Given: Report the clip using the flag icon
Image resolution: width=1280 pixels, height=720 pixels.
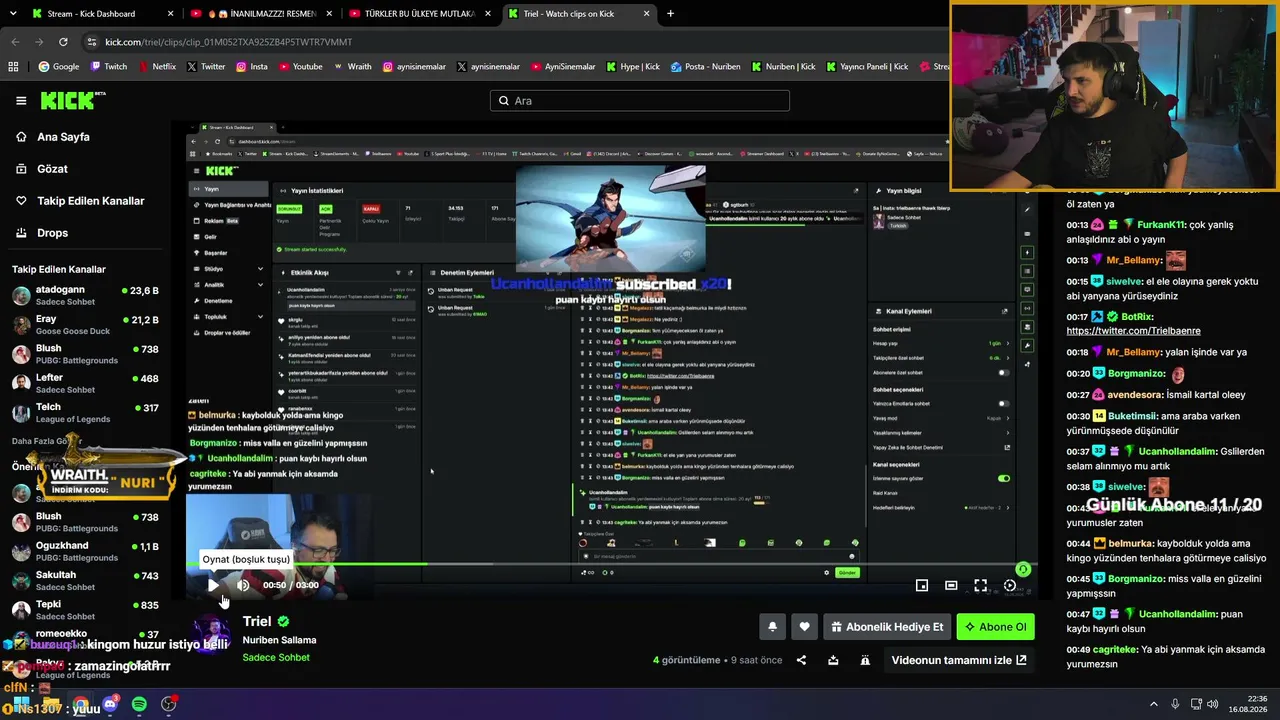Looking at the screenshot, I should [x=865, y=660].
